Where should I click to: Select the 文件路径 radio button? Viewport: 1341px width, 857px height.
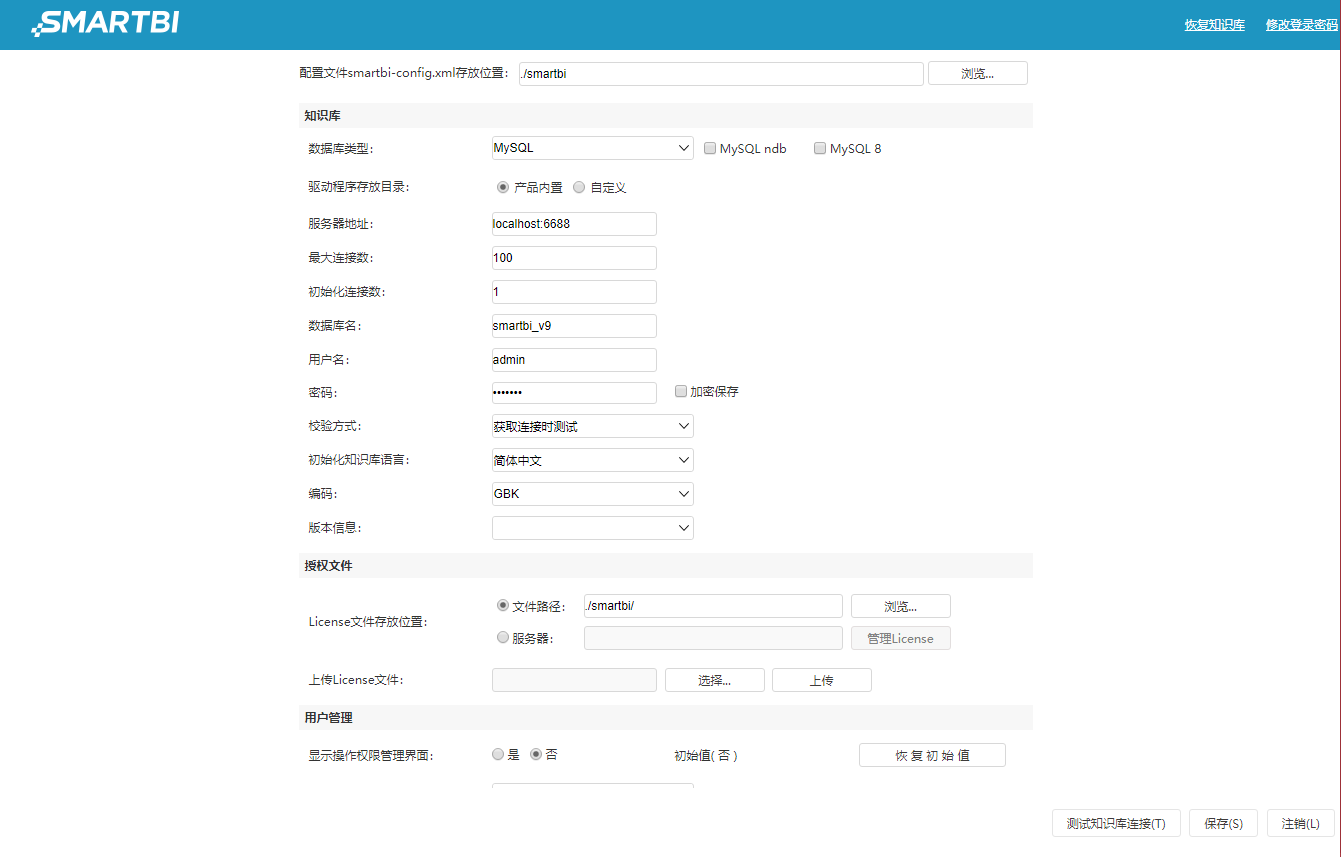(x=503, y=605)
